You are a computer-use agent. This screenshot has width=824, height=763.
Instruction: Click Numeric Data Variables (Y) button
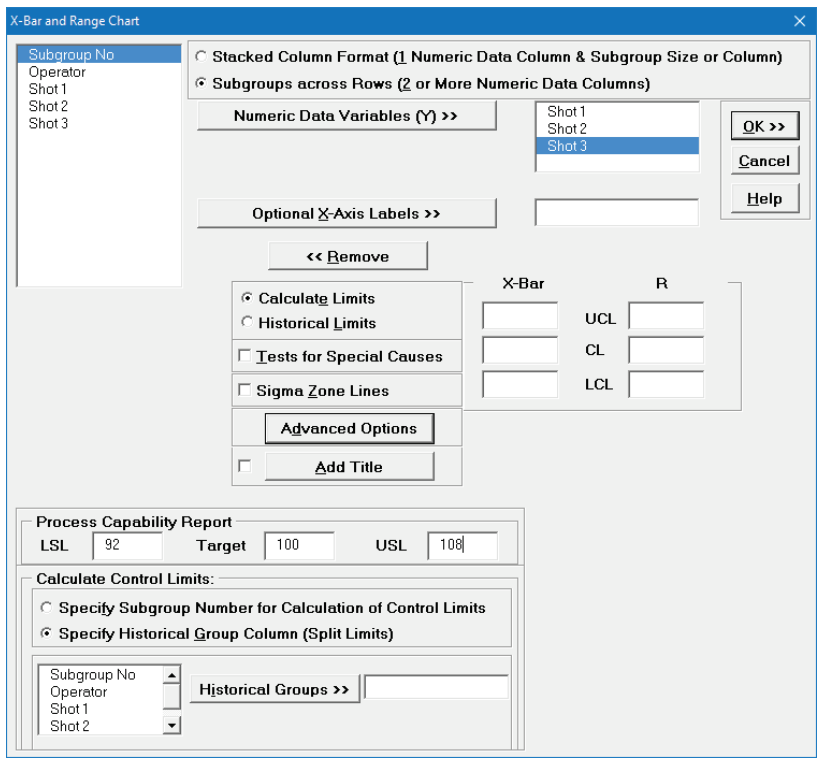(346, 116)
